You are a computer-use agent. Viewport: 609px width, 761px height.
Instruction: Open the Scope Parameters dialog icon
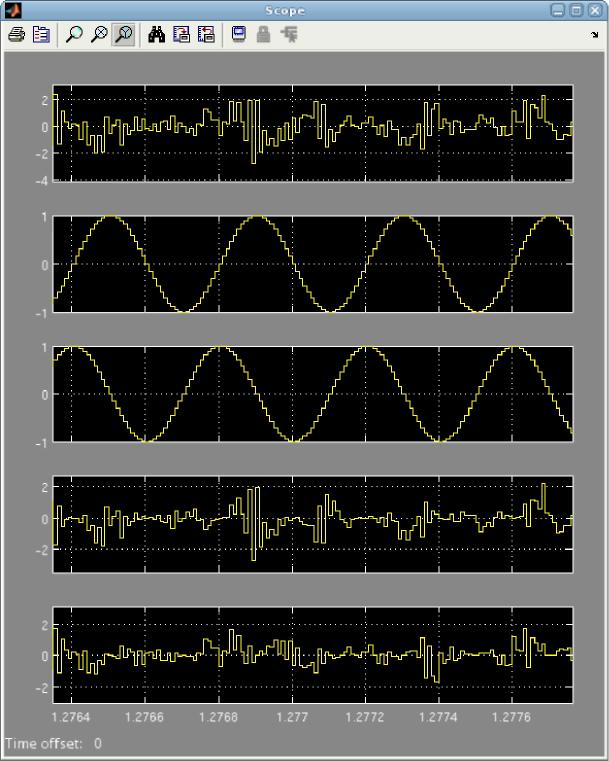[x=41, y=34]
